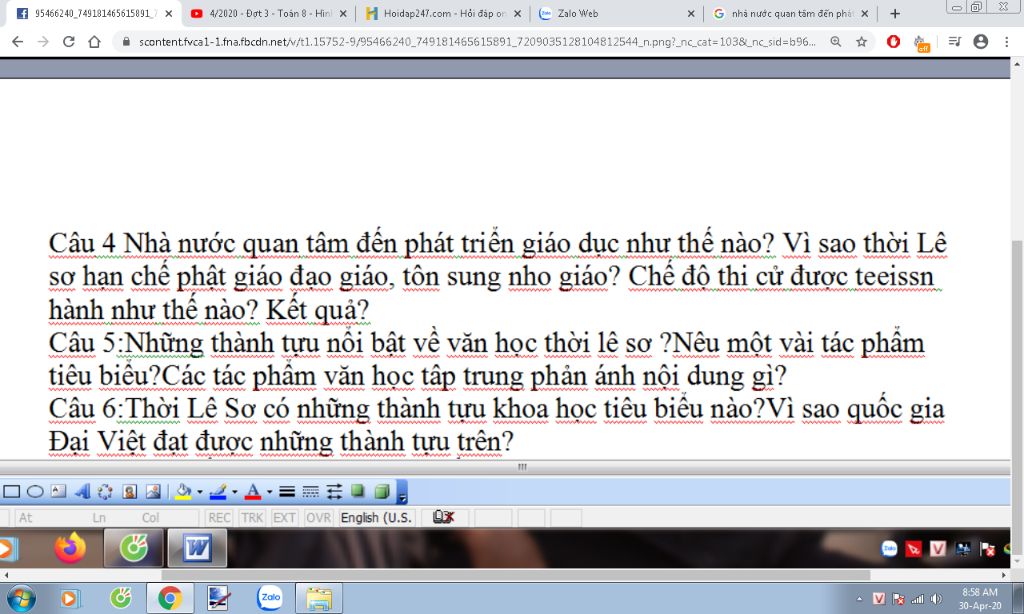
Task: Click the Firefox icon in pictured taskbar
Action: 70,547
